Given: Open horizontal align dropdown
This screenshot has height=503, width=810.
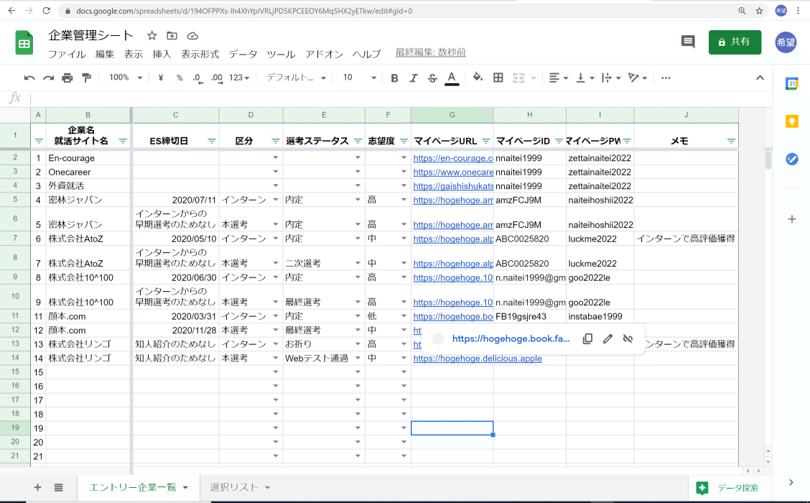Looking at the screenshot, I should click(x=558, y=78).
